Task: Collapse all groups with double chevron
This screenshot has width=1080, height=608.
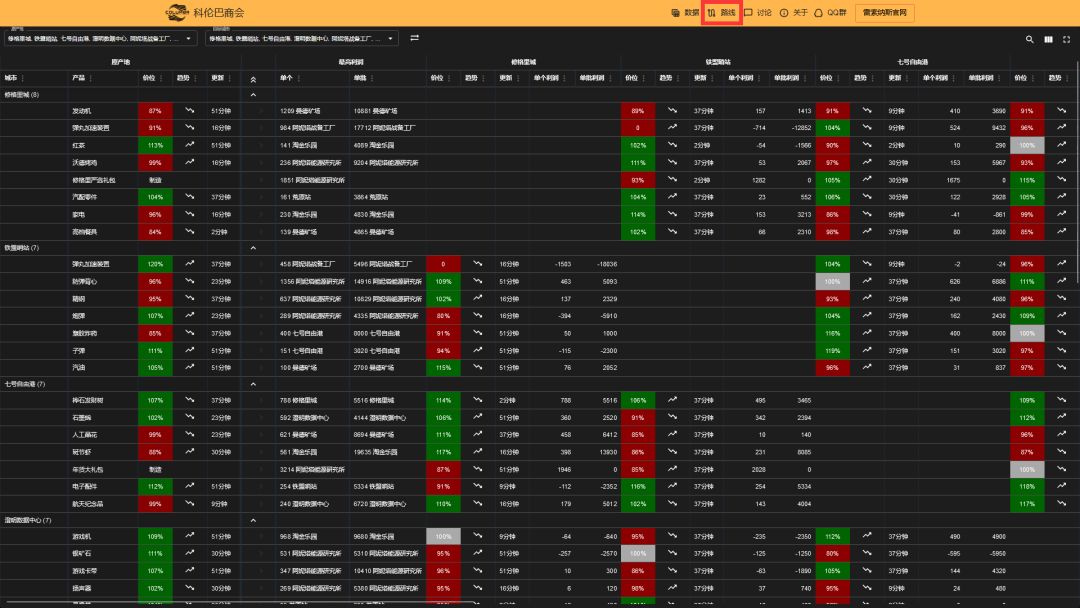Action: (253, 78)
